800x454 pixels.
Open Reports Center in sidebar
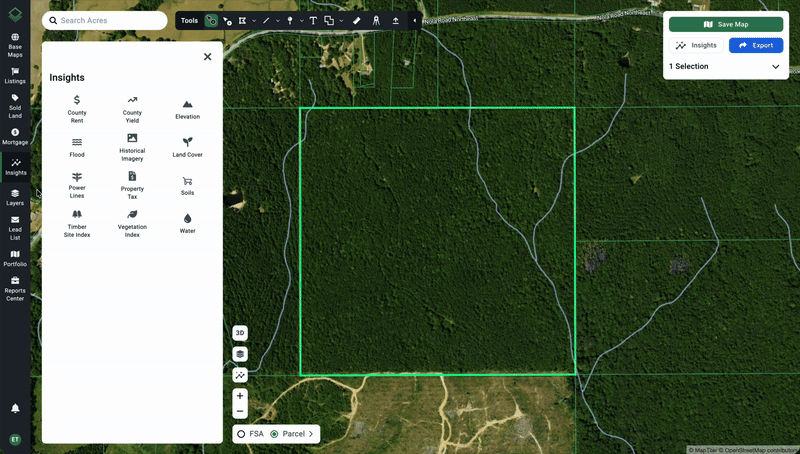click(x=15, y=289)
